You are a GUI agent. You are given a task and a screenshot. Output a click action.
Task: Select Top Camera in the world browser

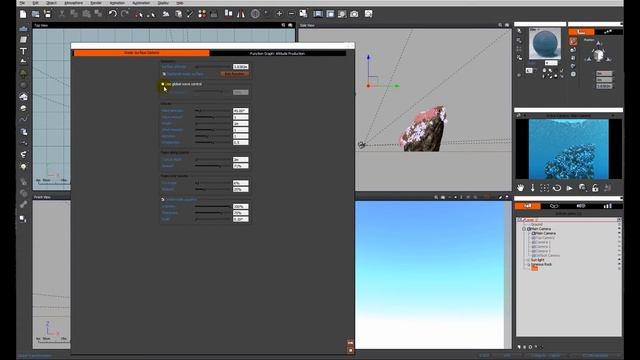click(x=546, y=238)
